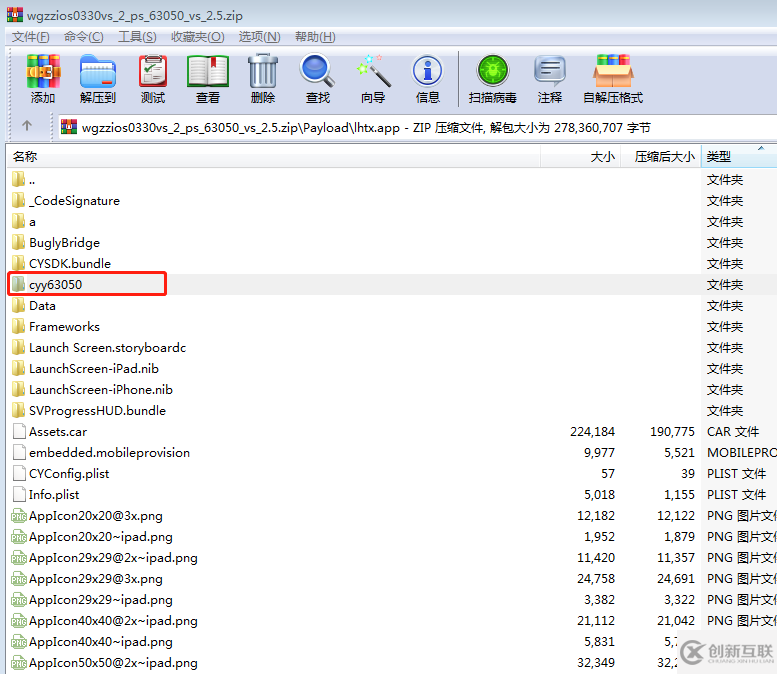Select AppIcon29x29@2x~ipad.png file
Viewport: 777px width, 674px height.
(105, 558)
